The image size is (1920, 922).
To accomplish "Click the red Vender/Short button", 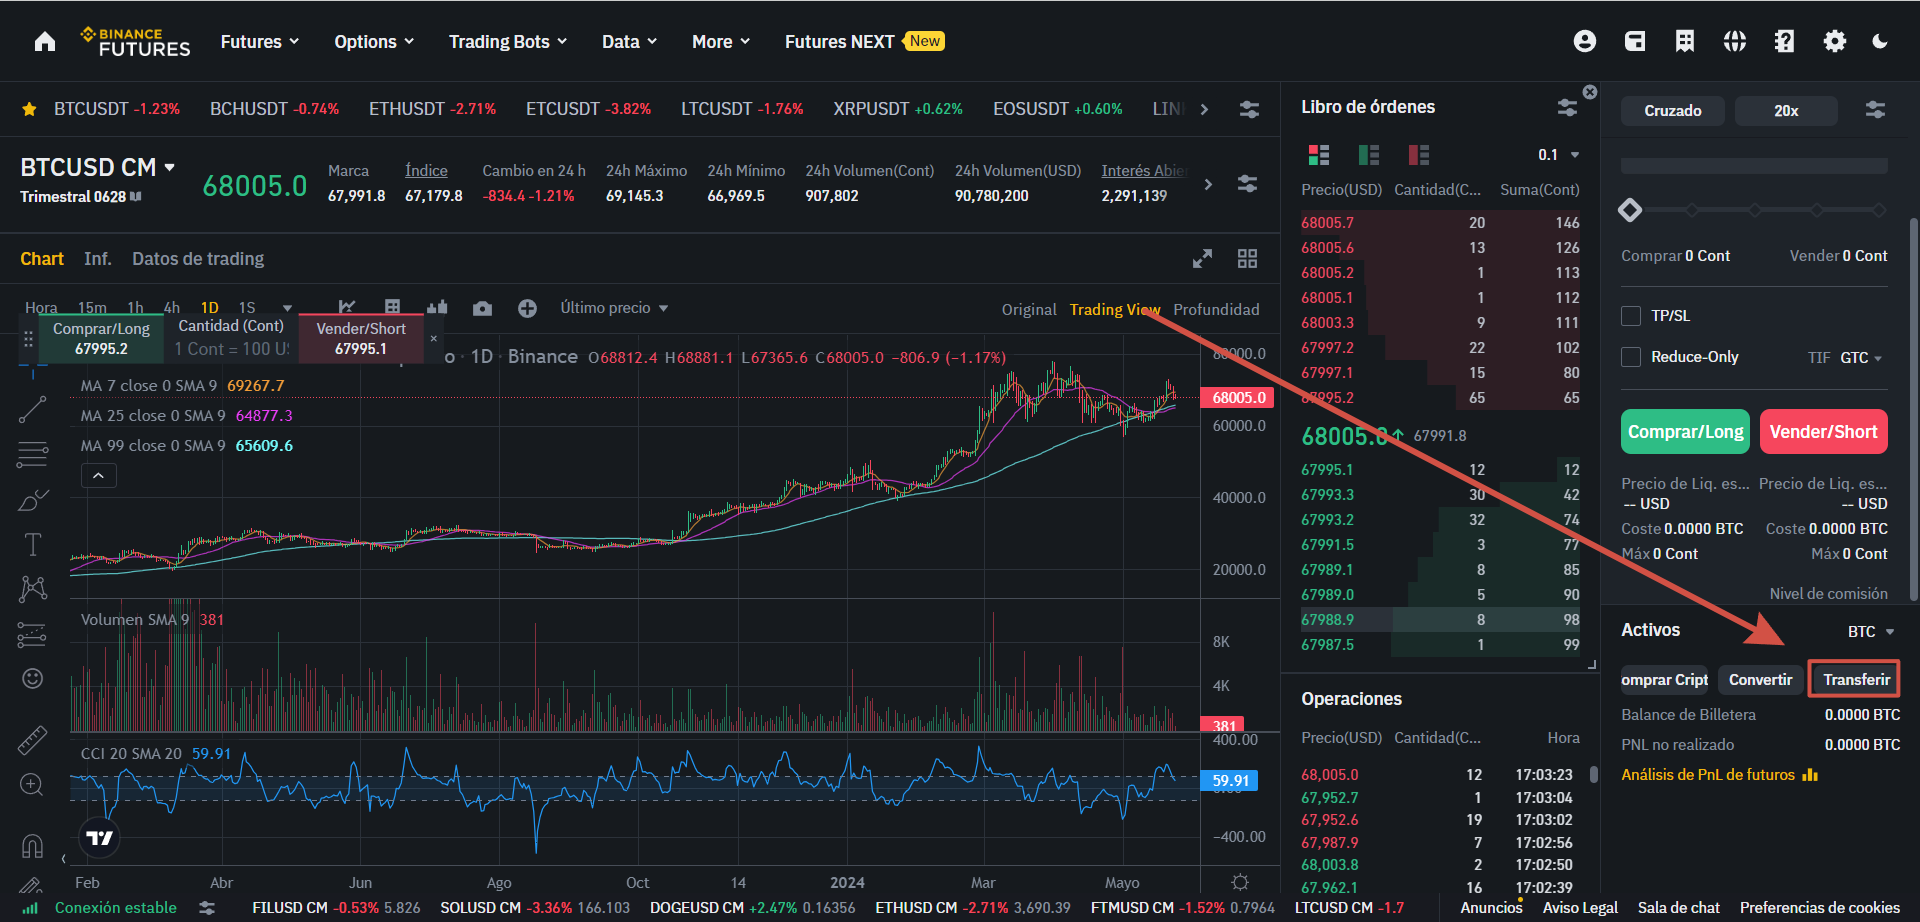I will (x=1823, y=432).
